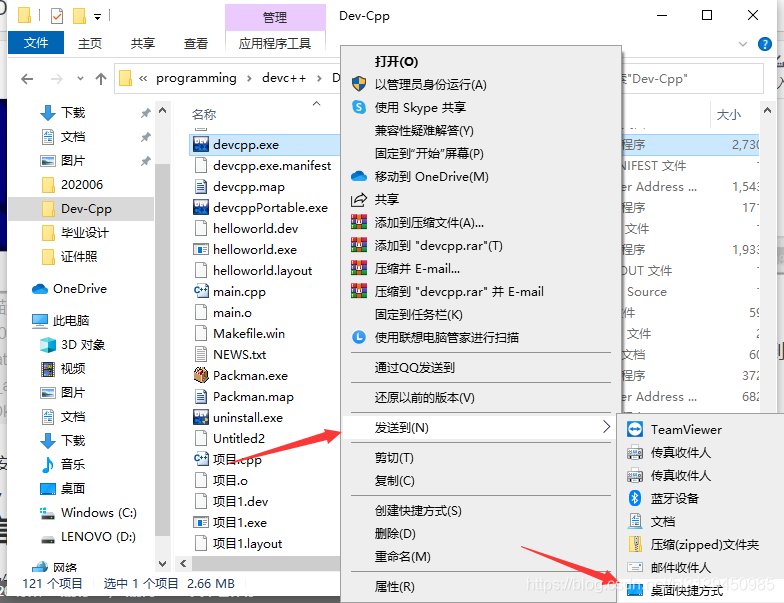Click breadcrumb chevron after devc++
Viewport: 784px width, 603px height.
coord(319,78)
